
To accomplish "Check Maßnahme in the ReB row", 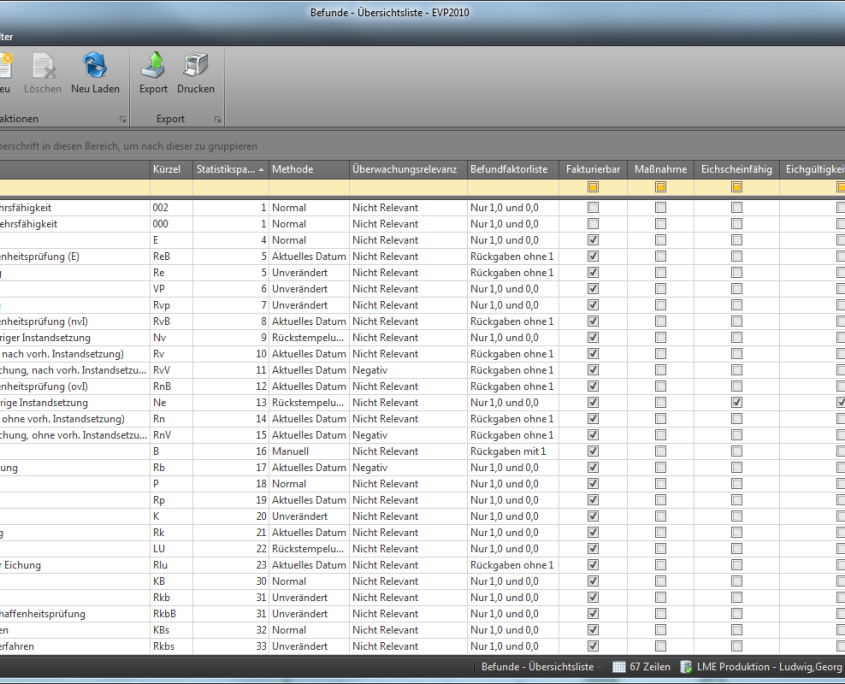I will pos(660,256).
